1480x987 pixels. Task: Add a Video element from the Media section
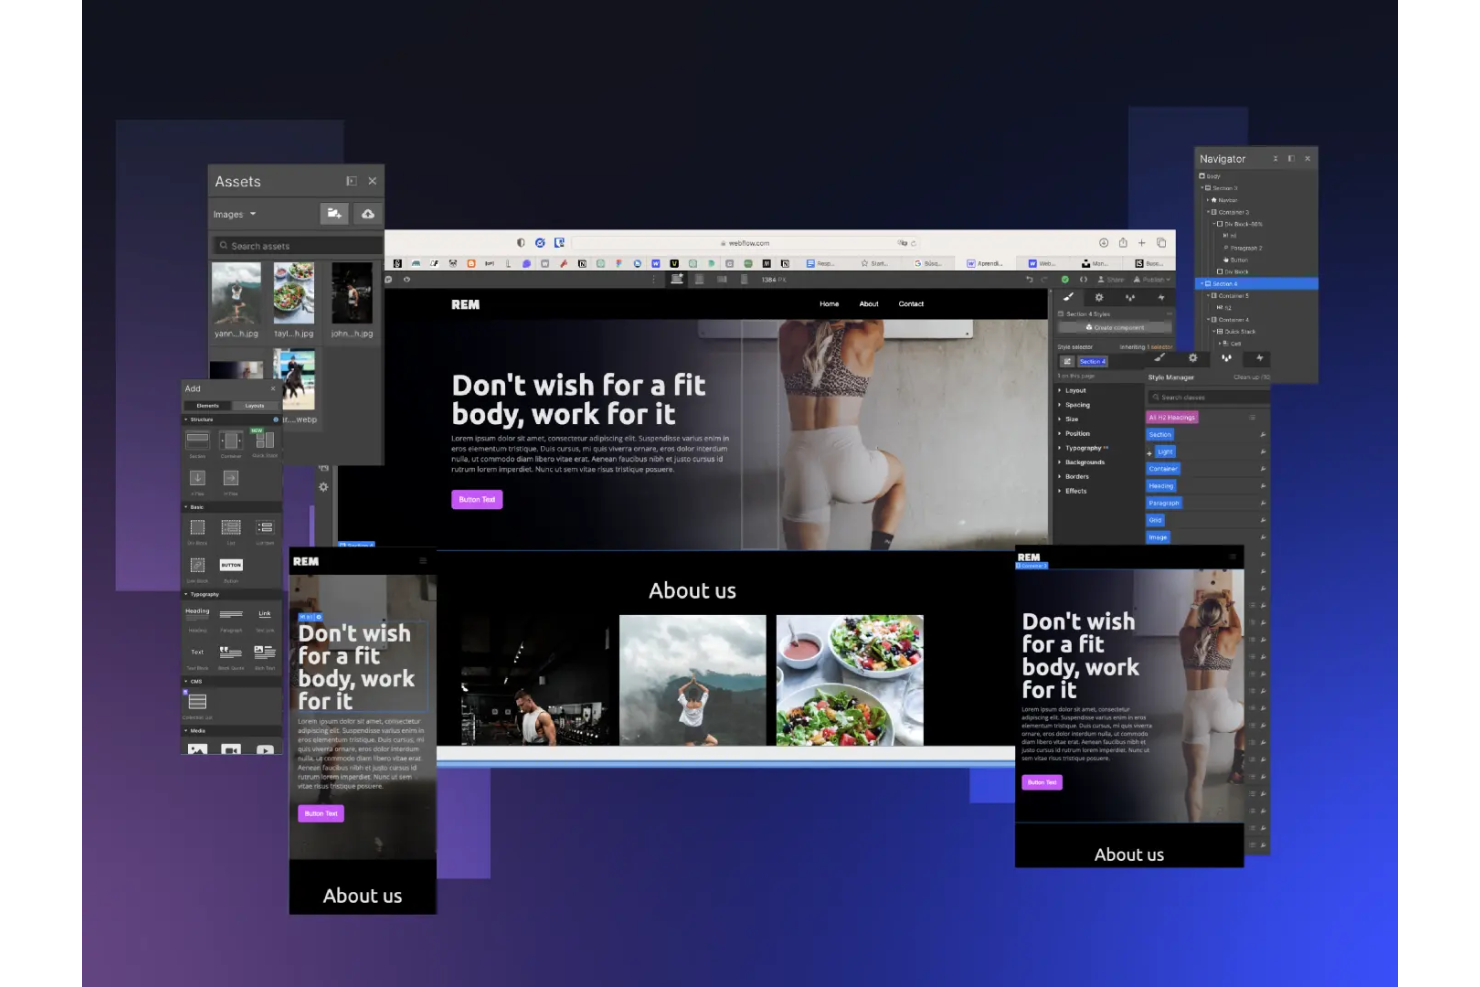click(x=230, y=748)
